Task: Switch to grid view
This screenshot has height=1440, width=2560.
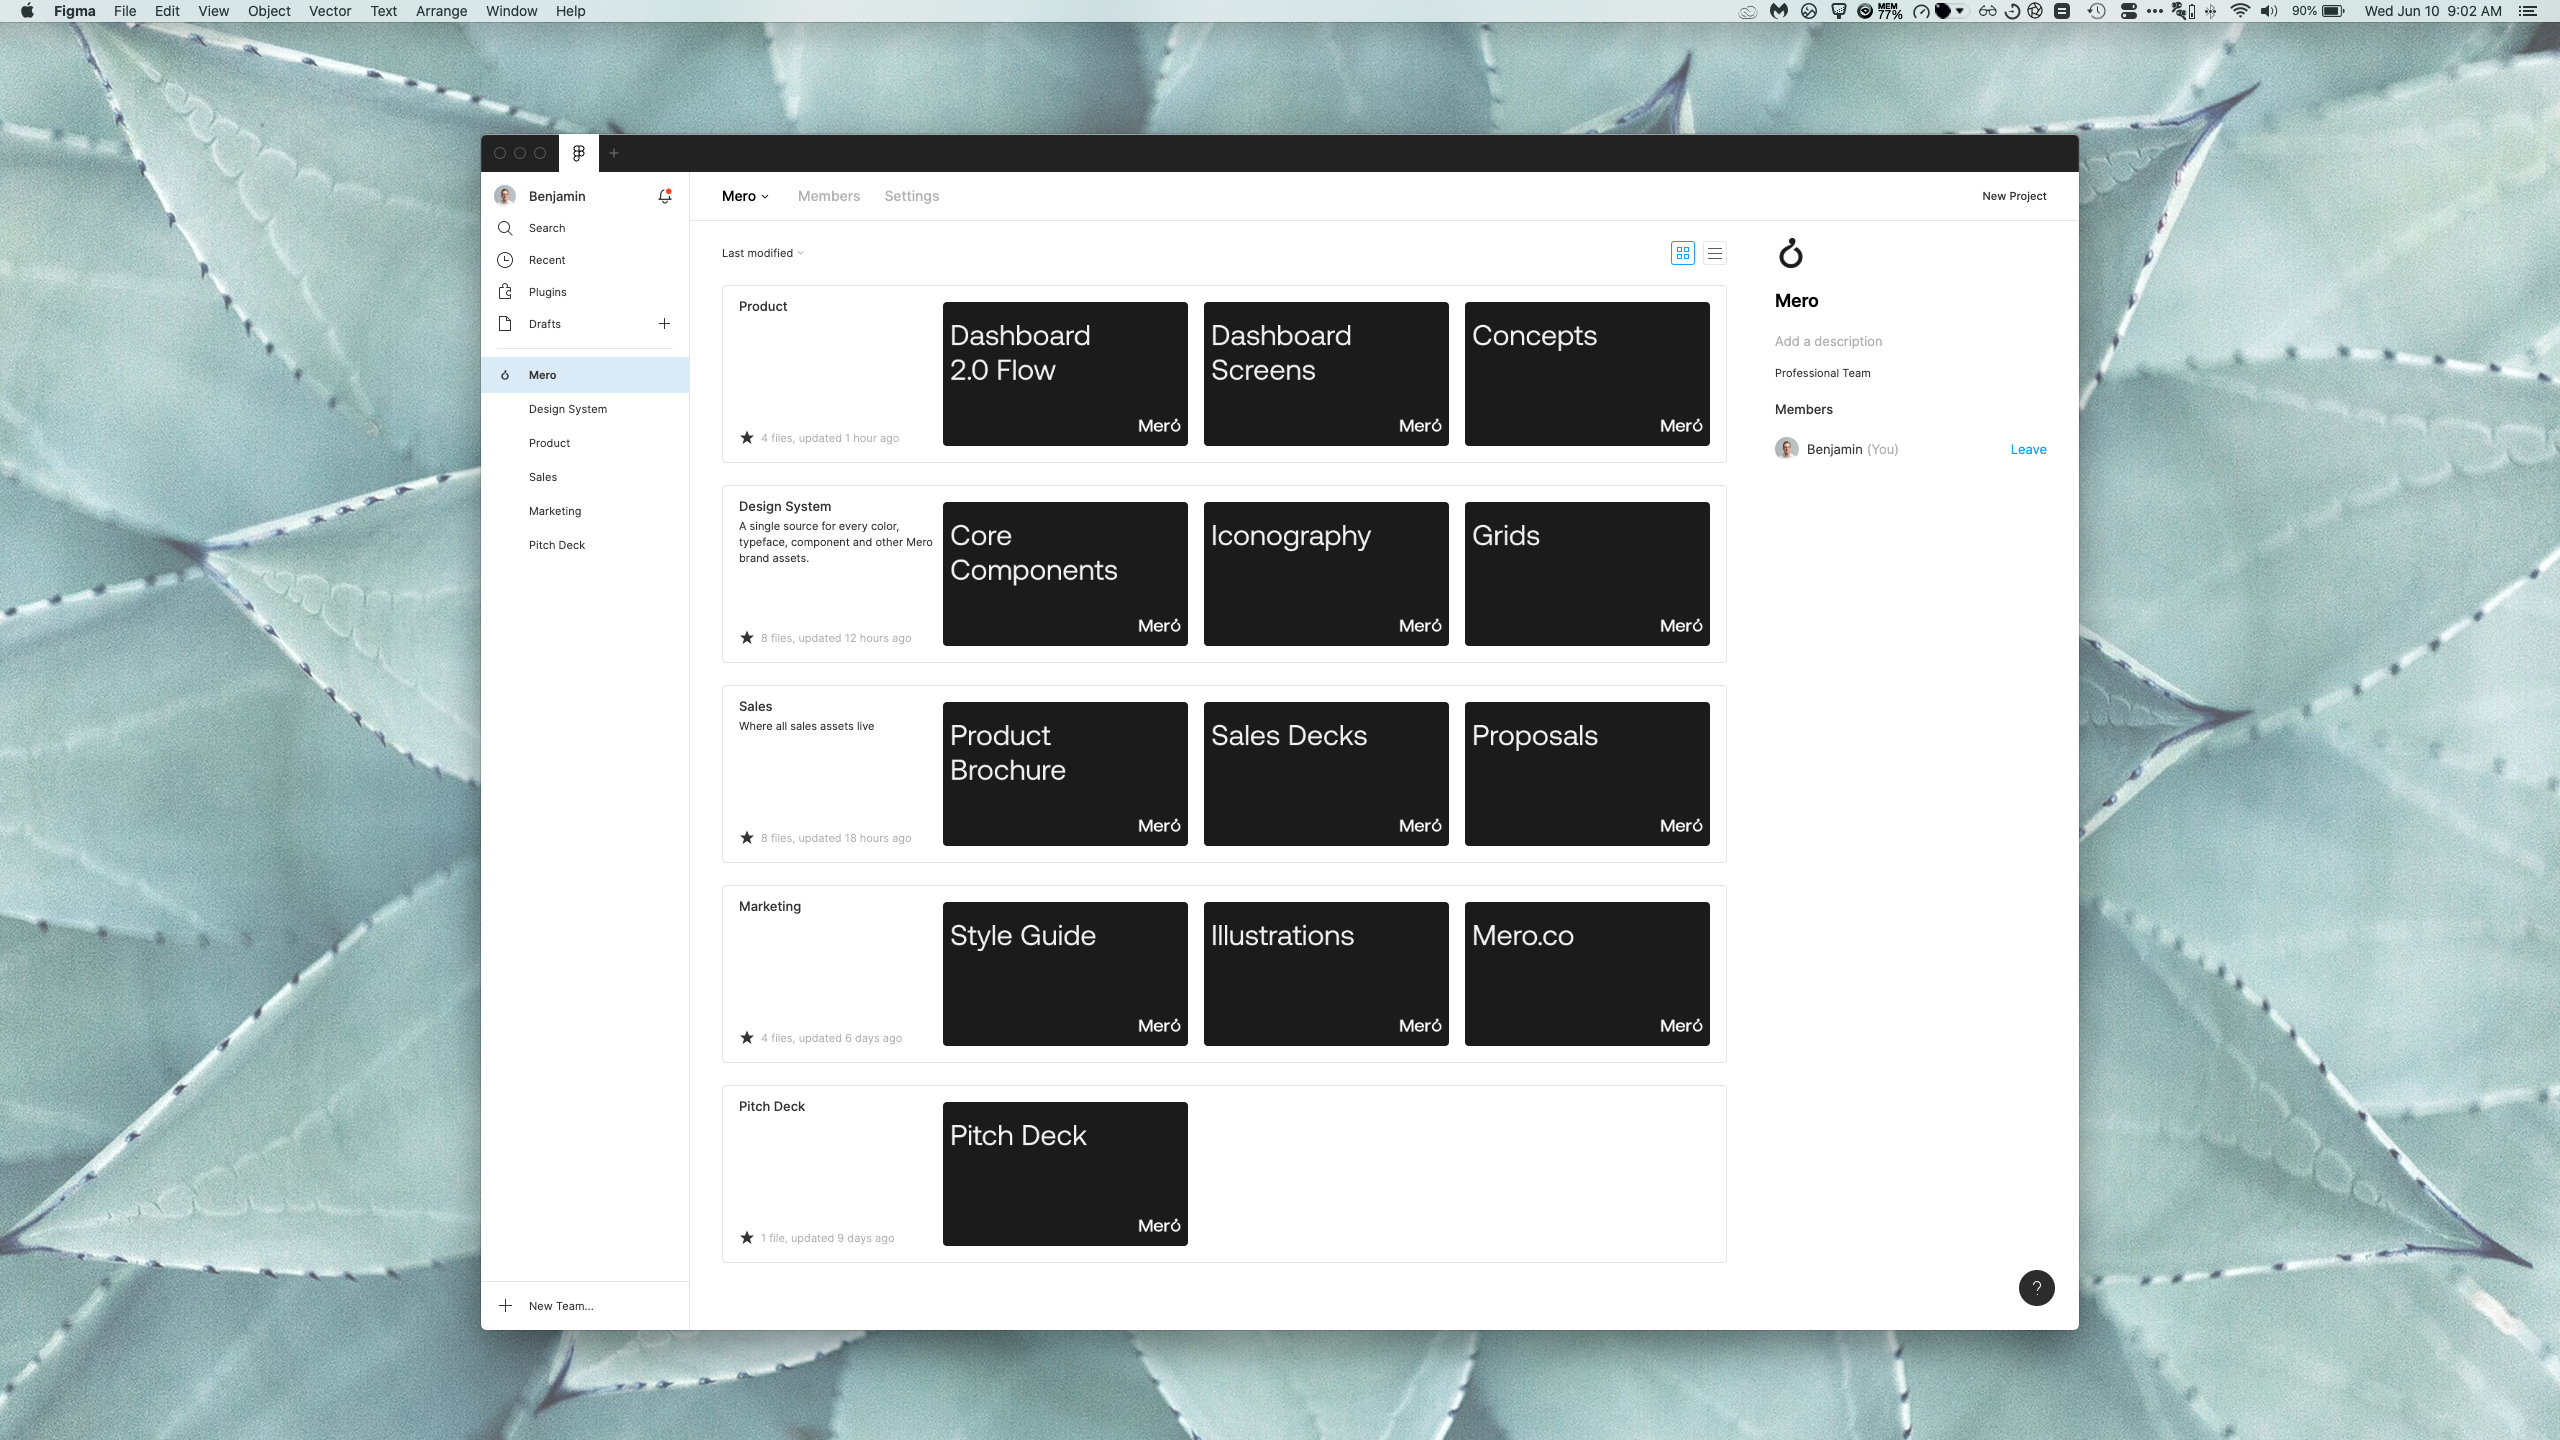Action: point(1683,253)
